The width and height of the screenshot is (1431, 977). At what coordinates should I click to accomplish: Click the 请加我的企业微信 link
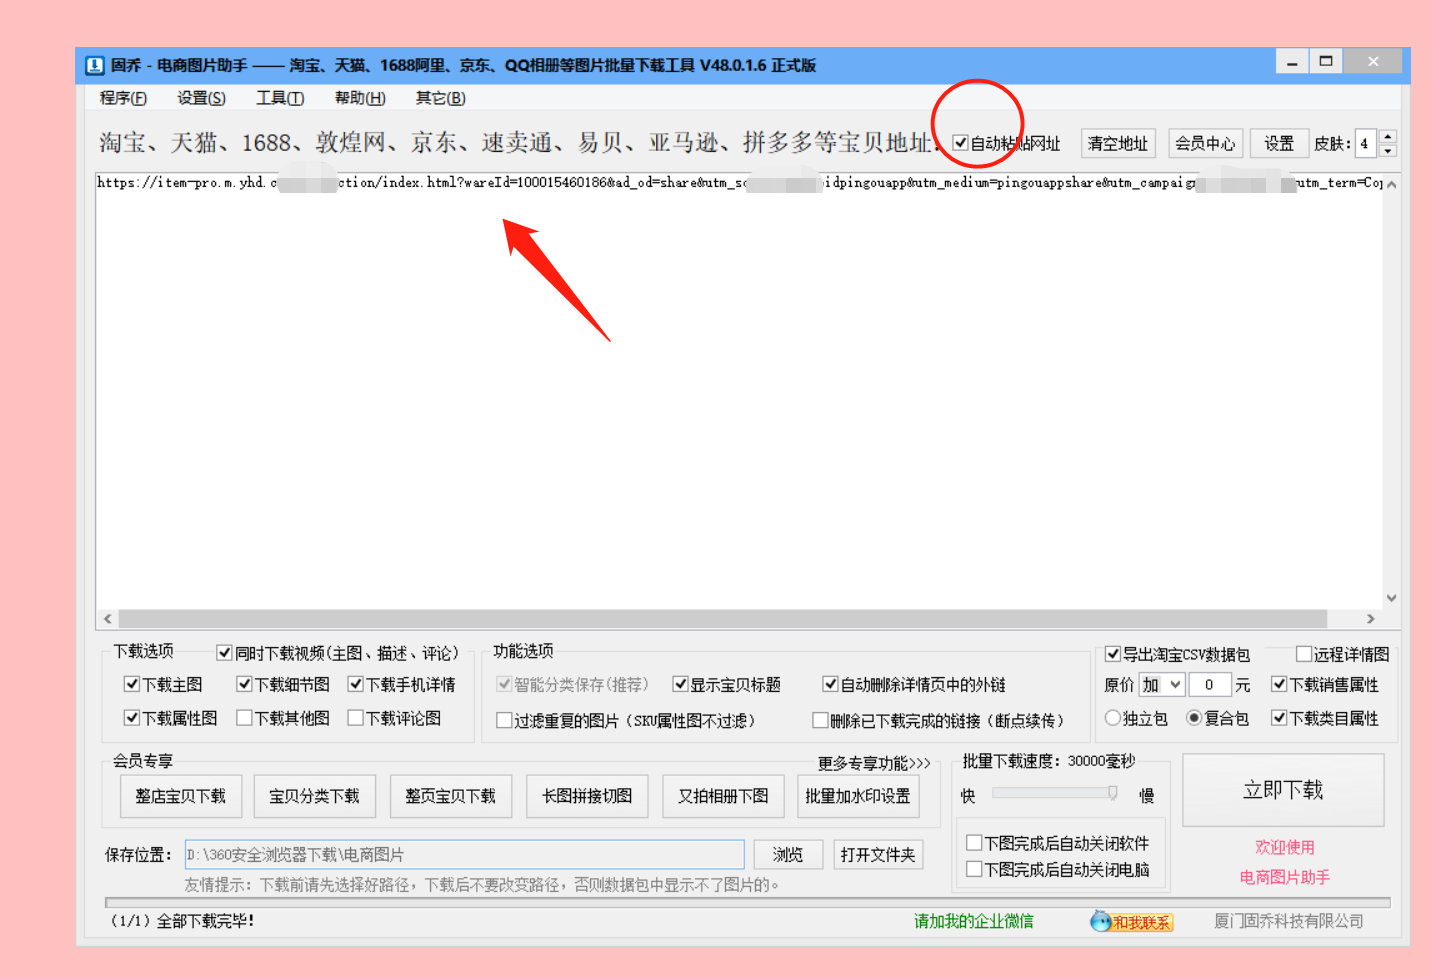coord(974,921)
